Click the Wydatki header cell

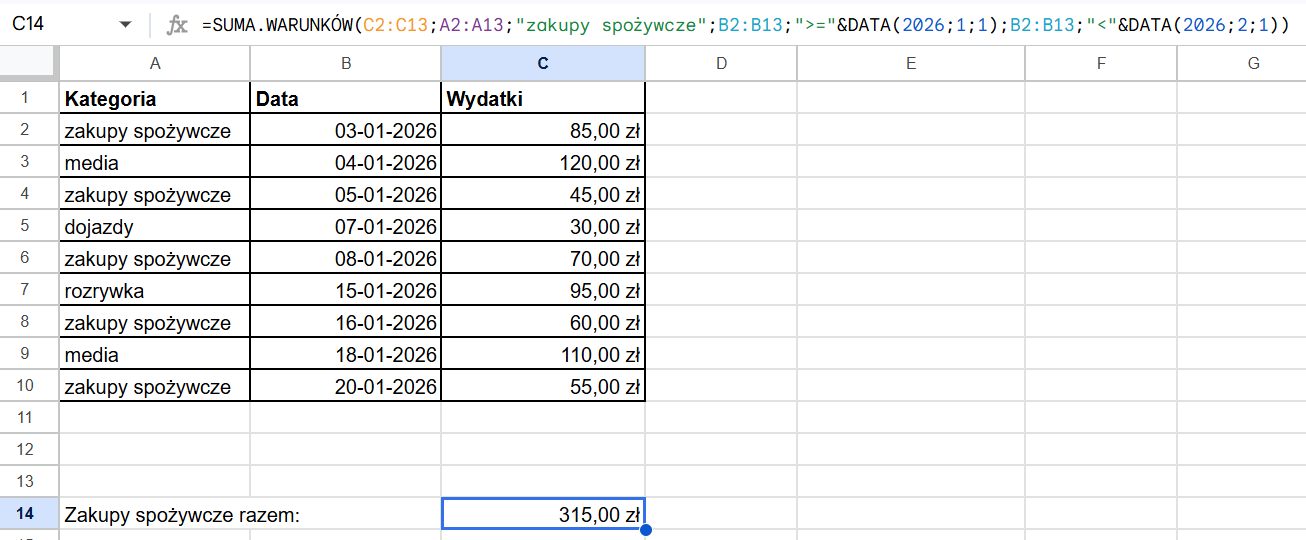pyautogui.click(x=543, y=99)
